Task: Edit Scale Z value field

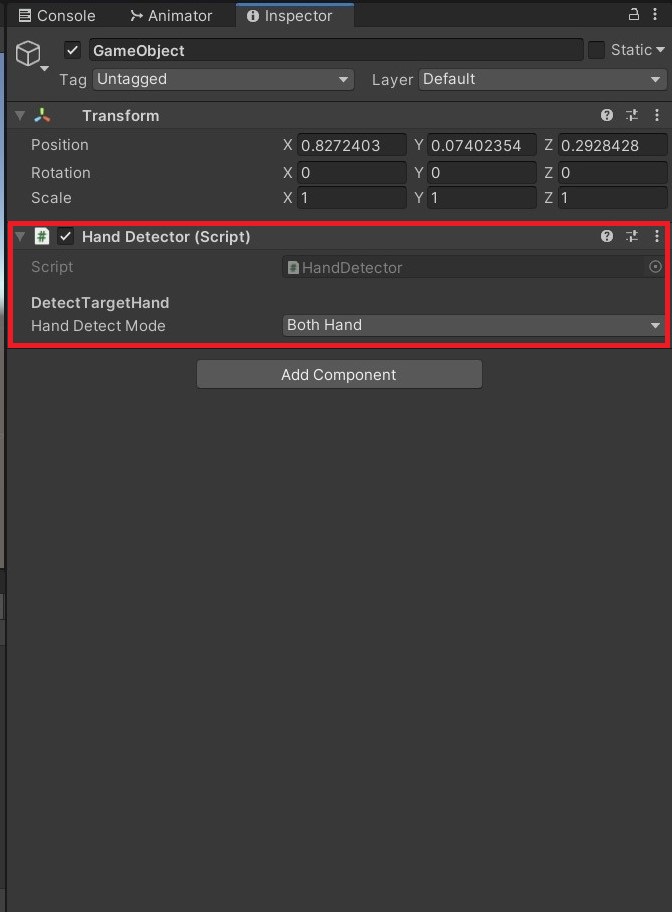Action: [611, 198]
